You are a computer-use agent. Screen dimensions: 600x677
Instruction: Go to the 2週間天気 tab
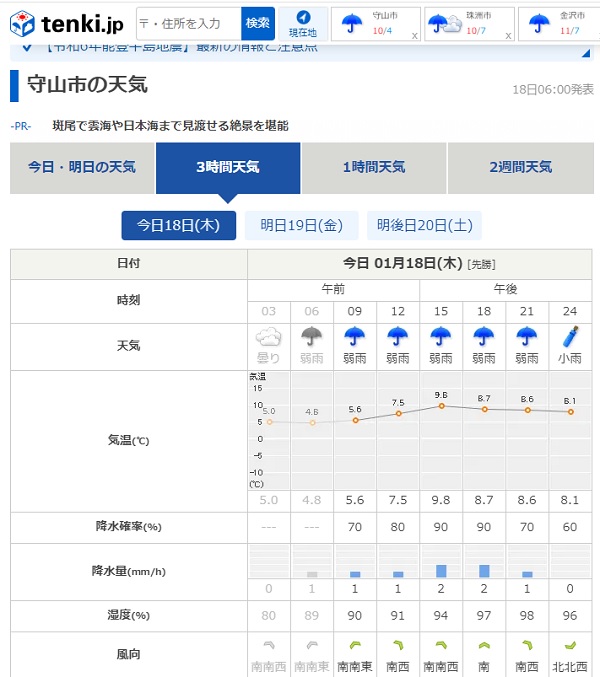(x=520, y=167)
